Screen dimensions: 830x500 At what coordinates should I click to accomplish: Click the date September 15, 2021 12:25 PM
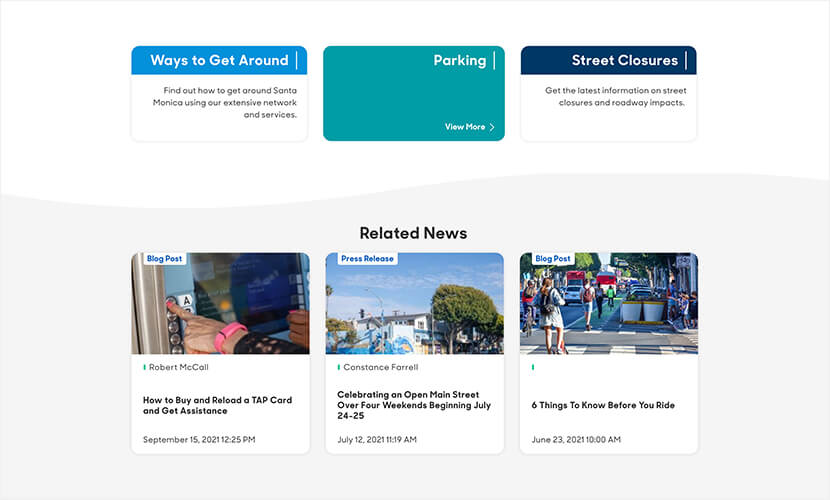coord(199,440)
